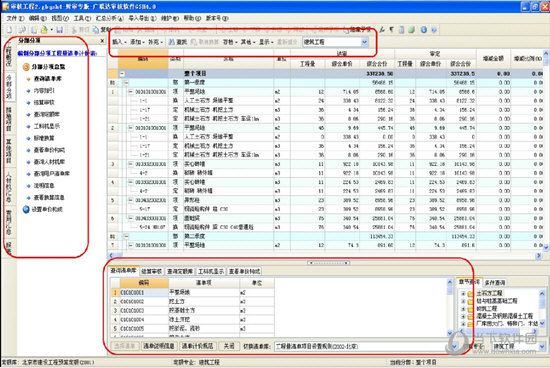
Task: Open the 切换清单库 combo box
Action: point(366,347)
